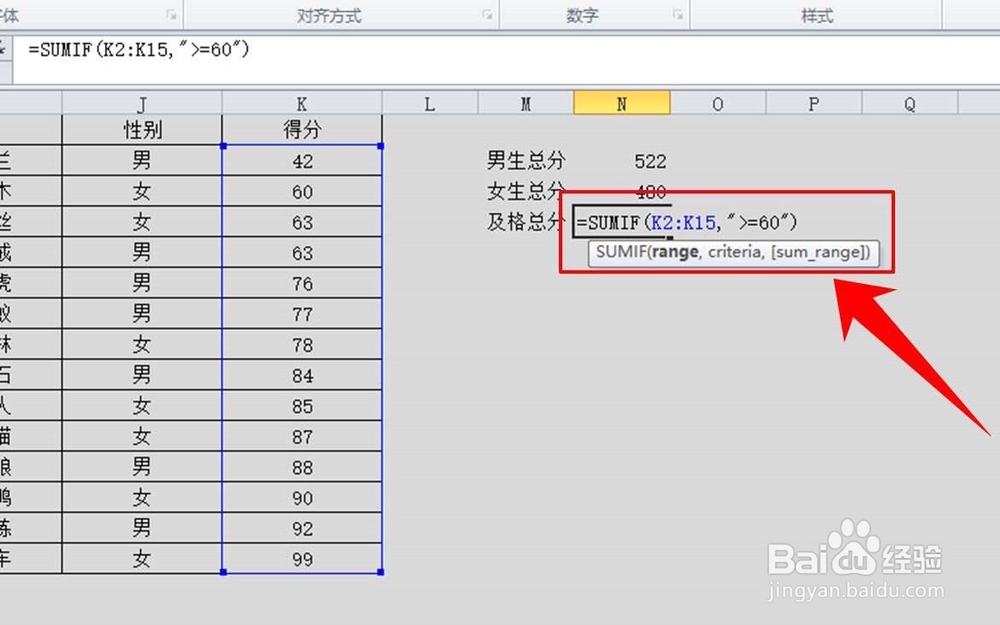Open the 数字 group dialog launcher
The height and width of the screenshot is (625, 1000).
(679, 14)
